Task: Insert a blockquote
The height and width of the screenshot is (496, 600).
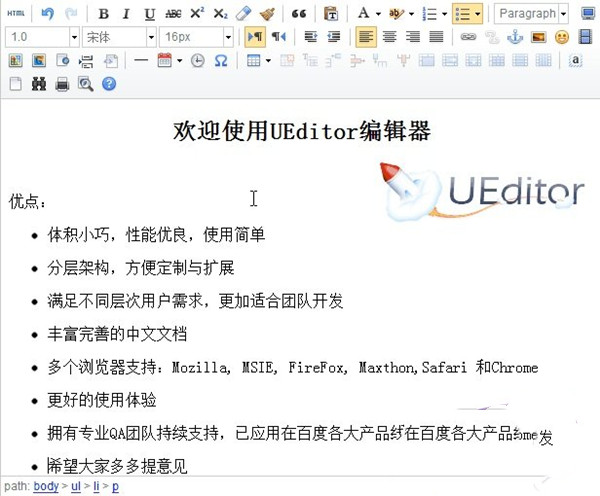Action: [x=299, y=14]
